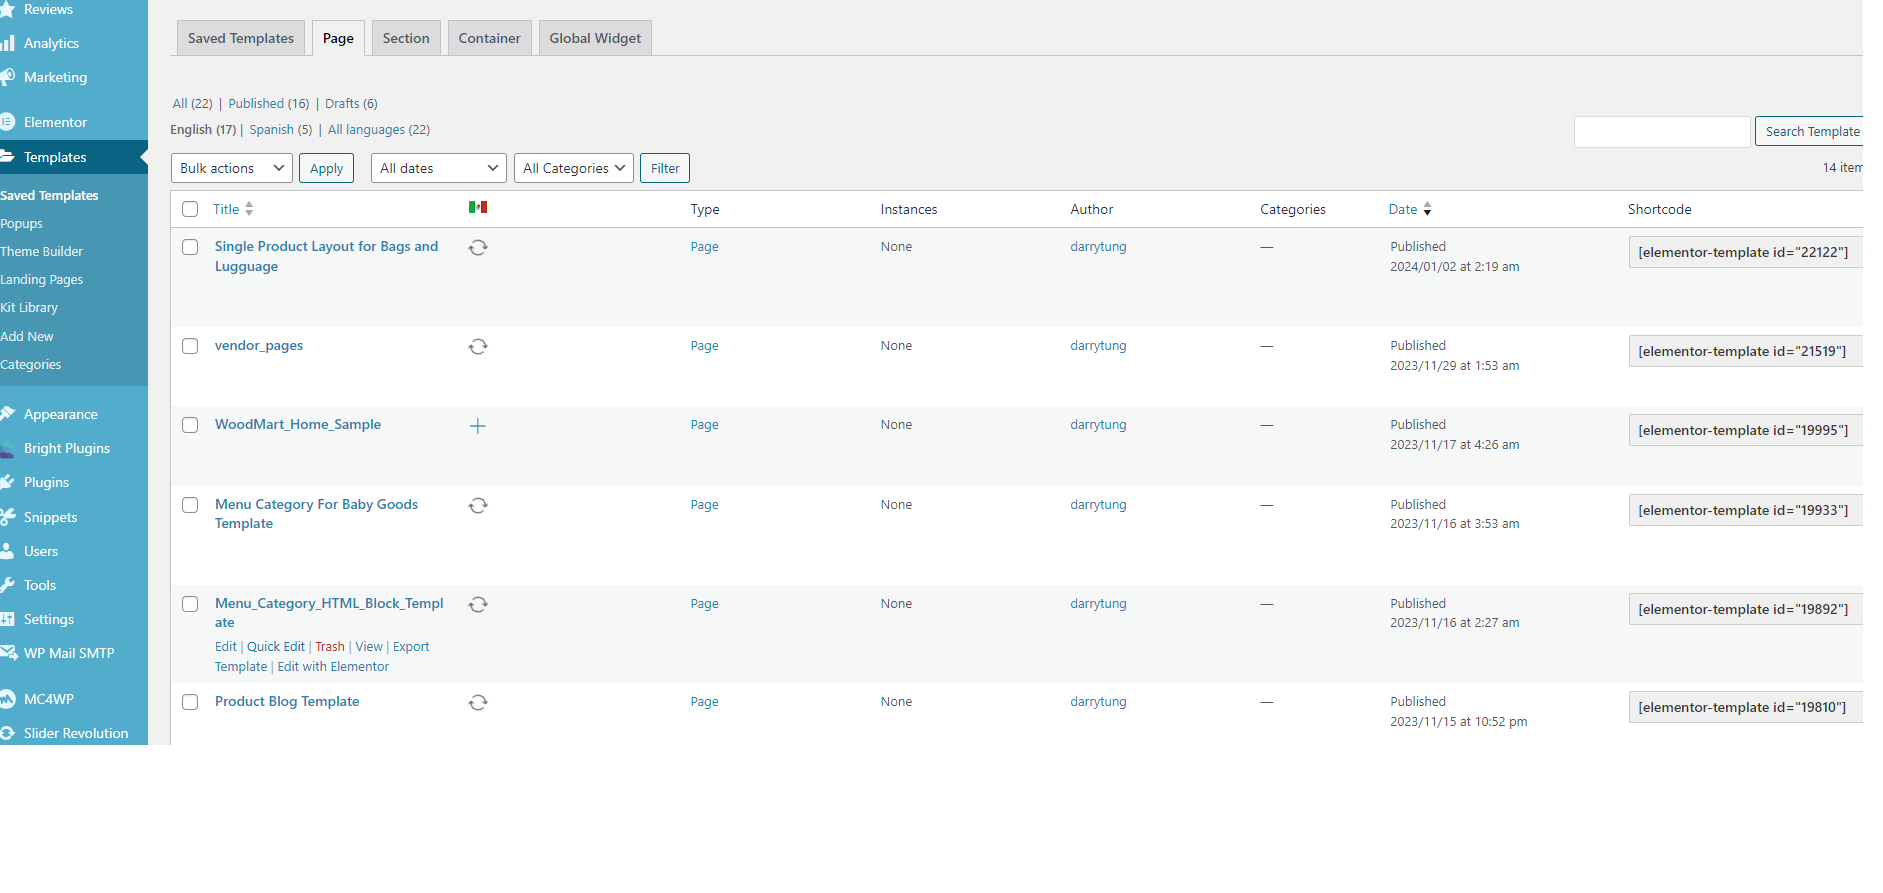Click the Bright Plugins icon
The height and width of the screenshot is (893, 1883).
pyautogui.click(x=7, y=448)
